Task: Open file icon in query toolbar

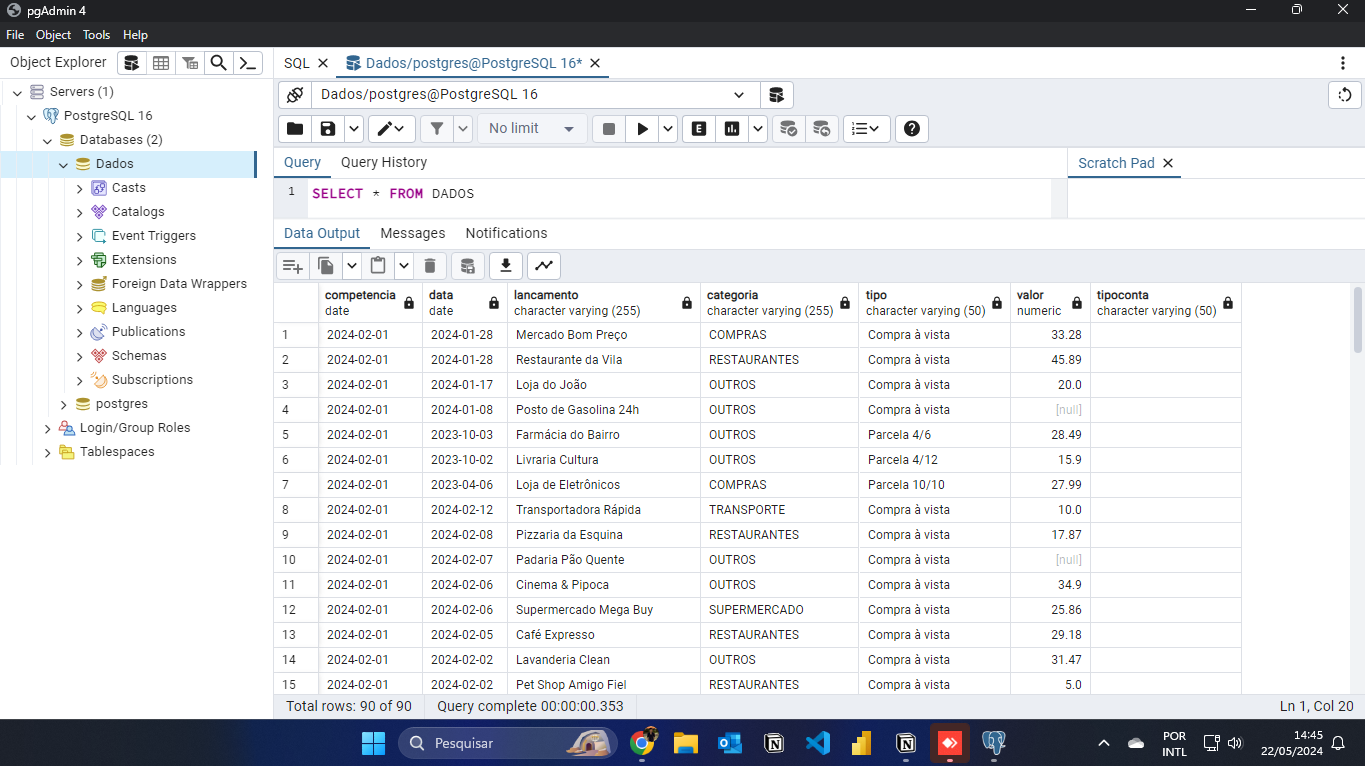Action: [294, 128]
